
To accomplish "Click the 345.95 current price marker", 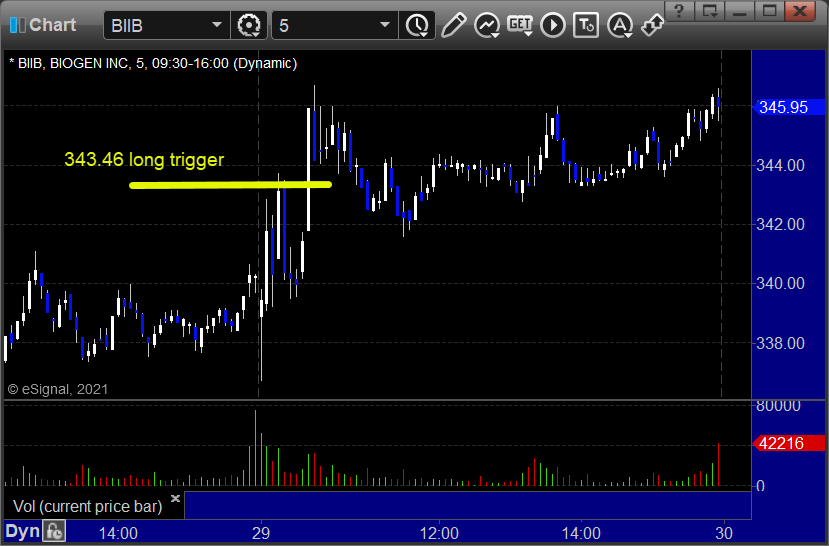I will (788, 107).
